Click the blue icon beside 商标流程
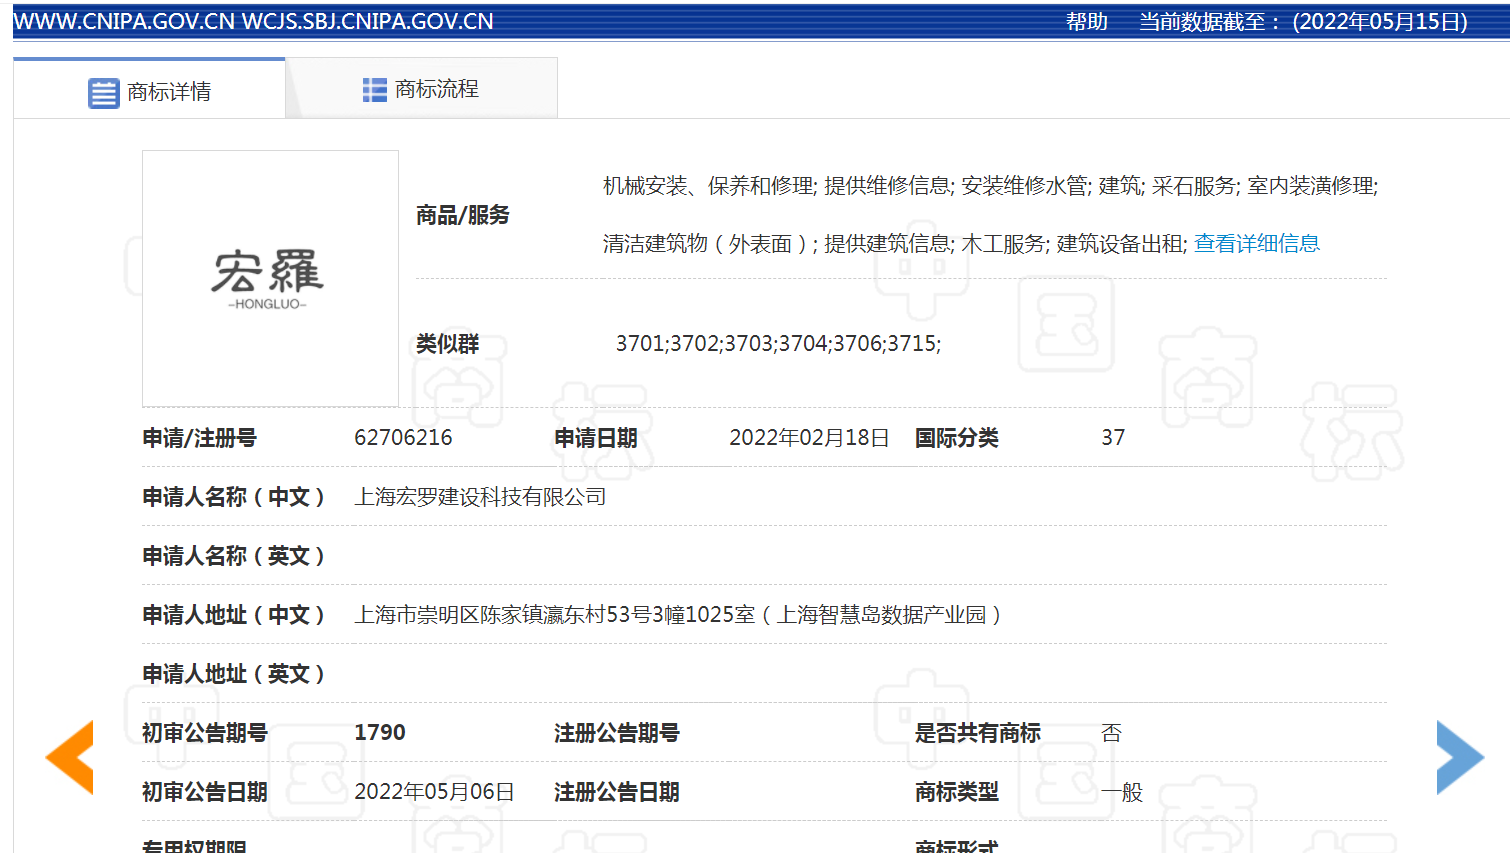 tap(374, 90)
